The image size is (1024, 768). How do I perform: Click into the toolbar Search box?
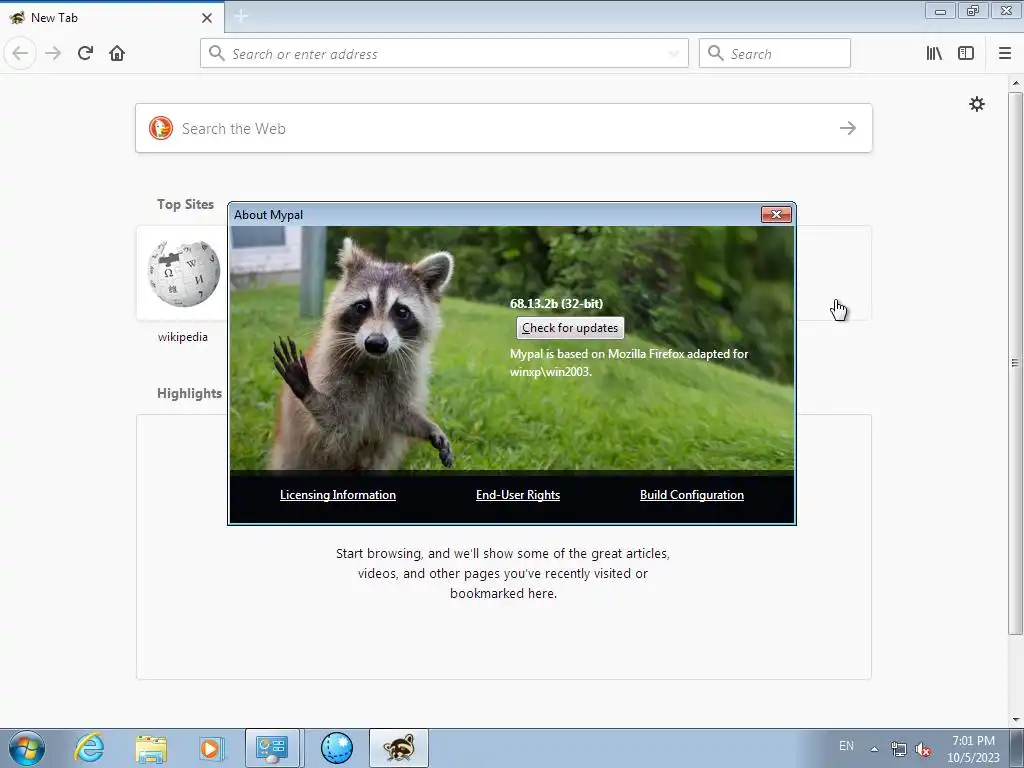click(775, 54)
